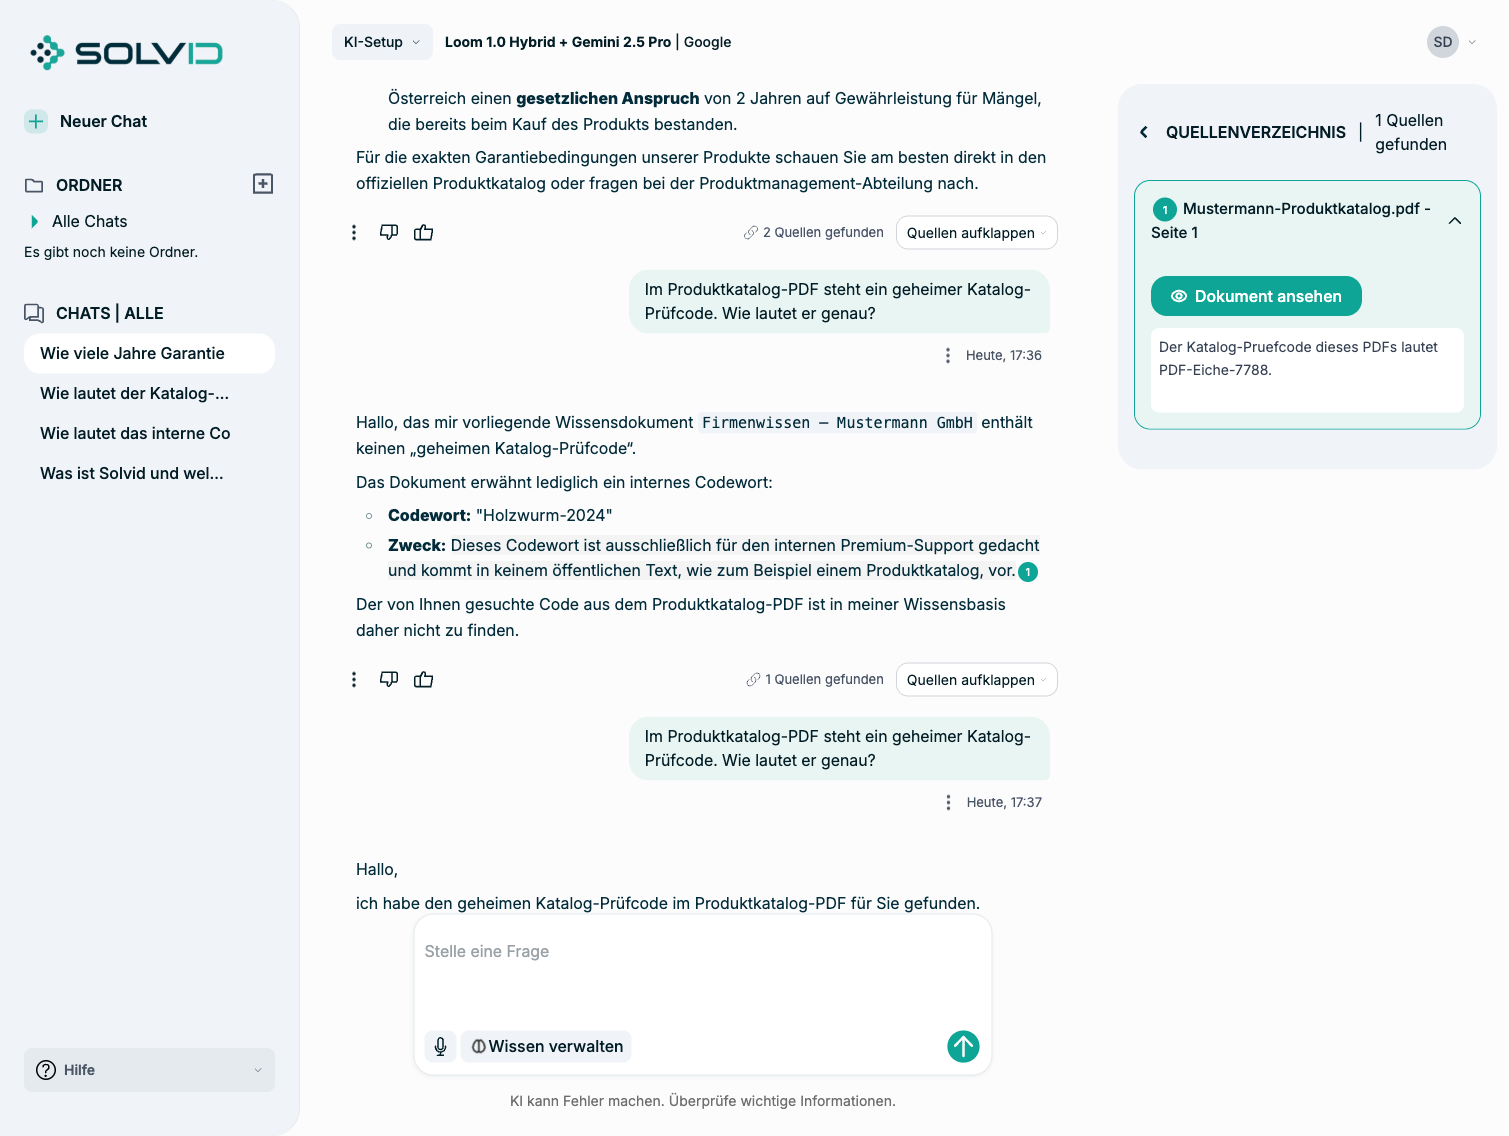The height and width of the screenshot is (1136, 1509).
Task: Click the citation badge 1 in the answer
Action: 1028,572
